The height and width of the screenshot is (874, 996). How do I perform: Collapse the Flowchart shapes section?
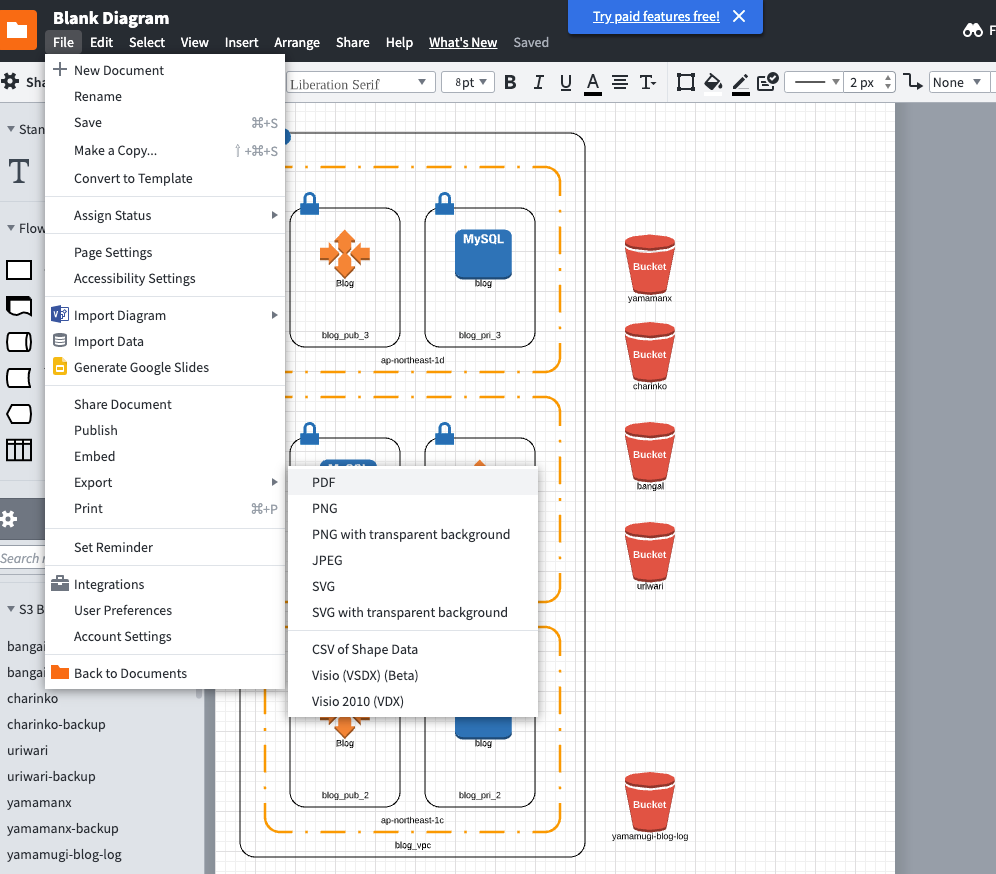pyautogui.click(x=11, y=228)
